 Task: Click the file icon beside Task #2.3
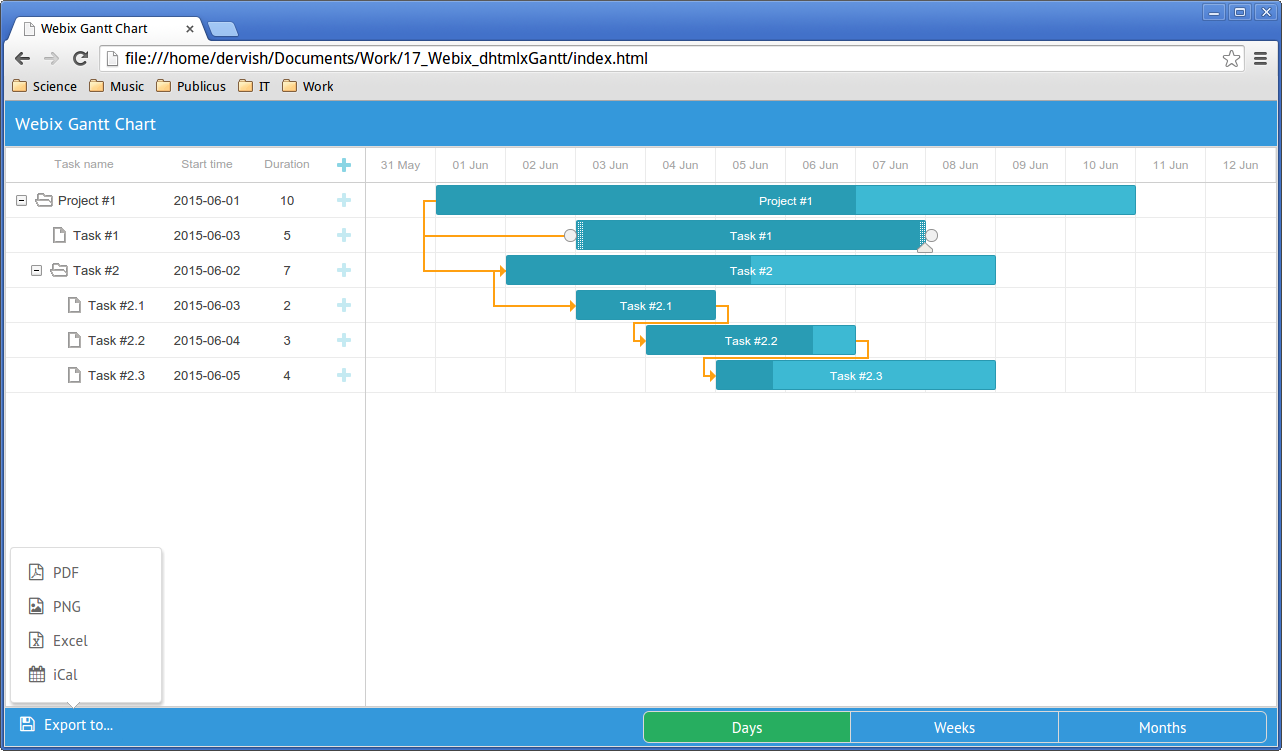(74, 375)
